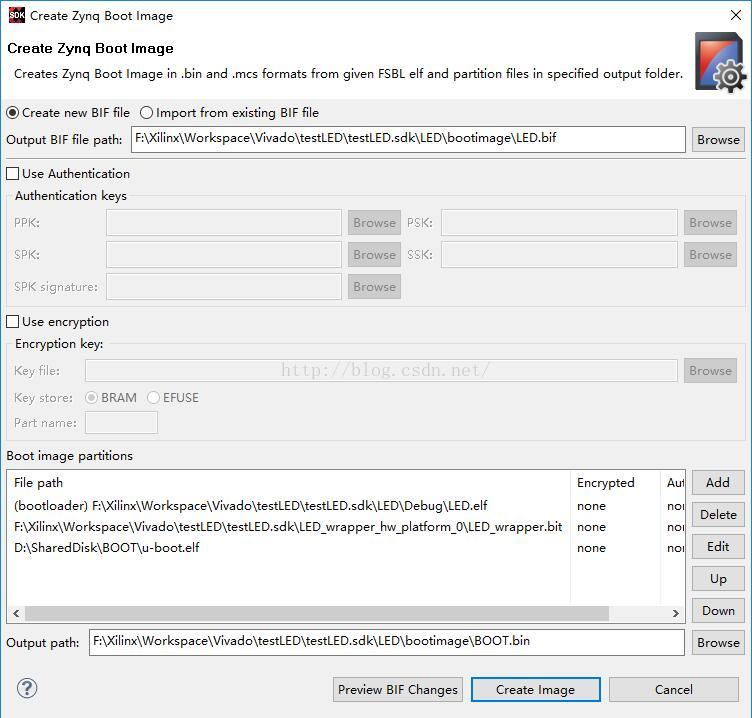Image resolution: width=752 pixels, height=718 pixels.
Task: Browse for the BOOT.bin Output path
Action: pyautogui.click(x=718, y=642)
